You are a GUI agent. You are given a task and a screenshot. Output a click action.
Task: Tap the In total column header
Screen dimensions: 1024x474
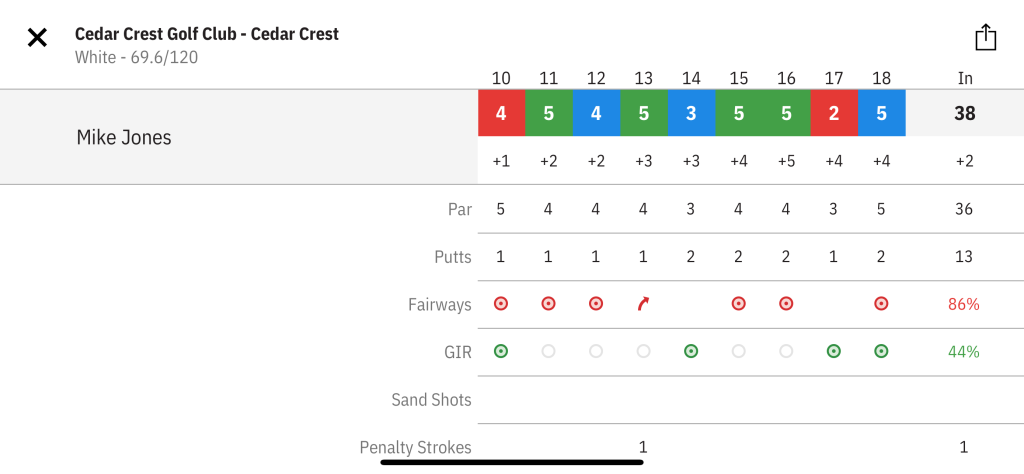(x=964, y=78)
